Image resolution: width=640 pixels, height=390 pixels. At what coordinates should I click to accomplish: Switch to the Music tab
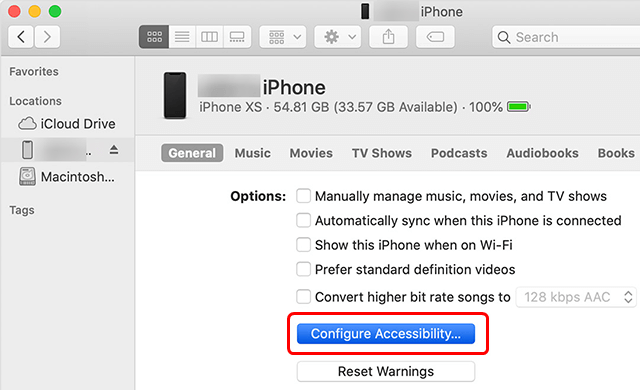click(252, 153)
